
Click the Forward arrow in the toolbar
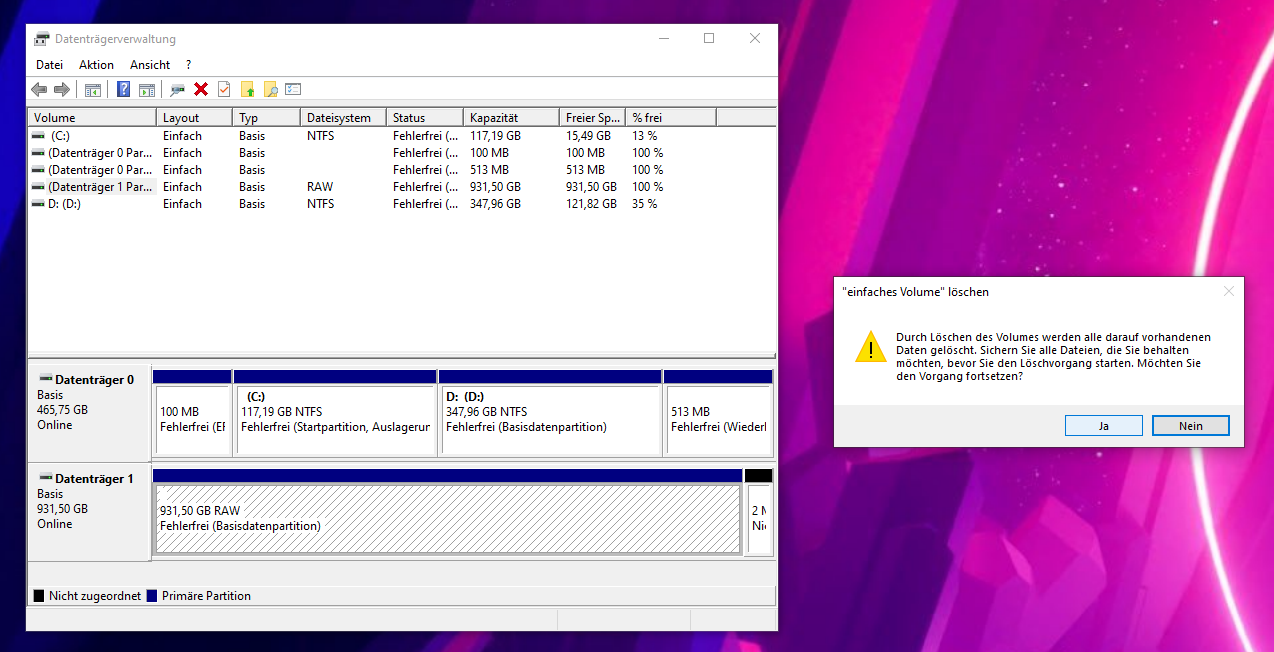(x=62, y=89)
